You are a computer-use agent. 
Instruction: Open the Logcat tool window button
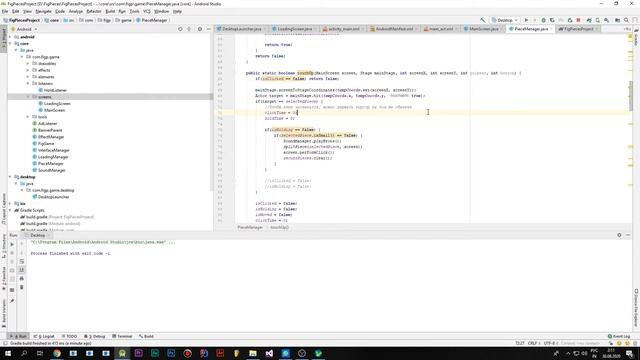[44, 336]
